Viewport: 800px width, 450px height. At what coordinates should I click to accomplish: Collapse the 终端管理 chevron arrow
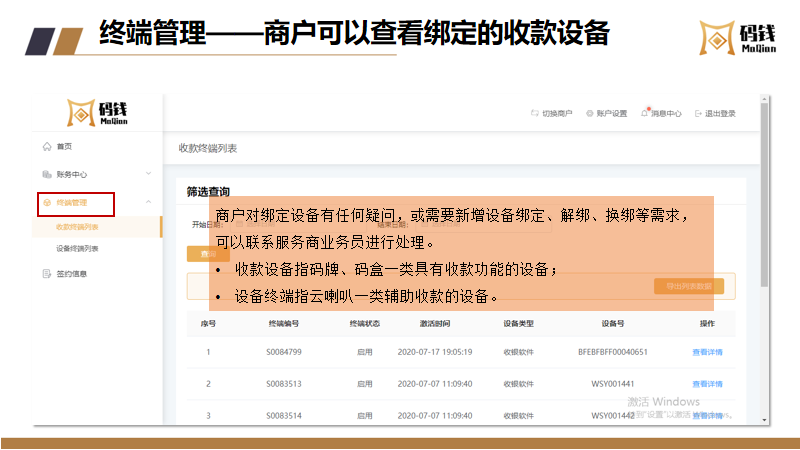tap(148, 203)
